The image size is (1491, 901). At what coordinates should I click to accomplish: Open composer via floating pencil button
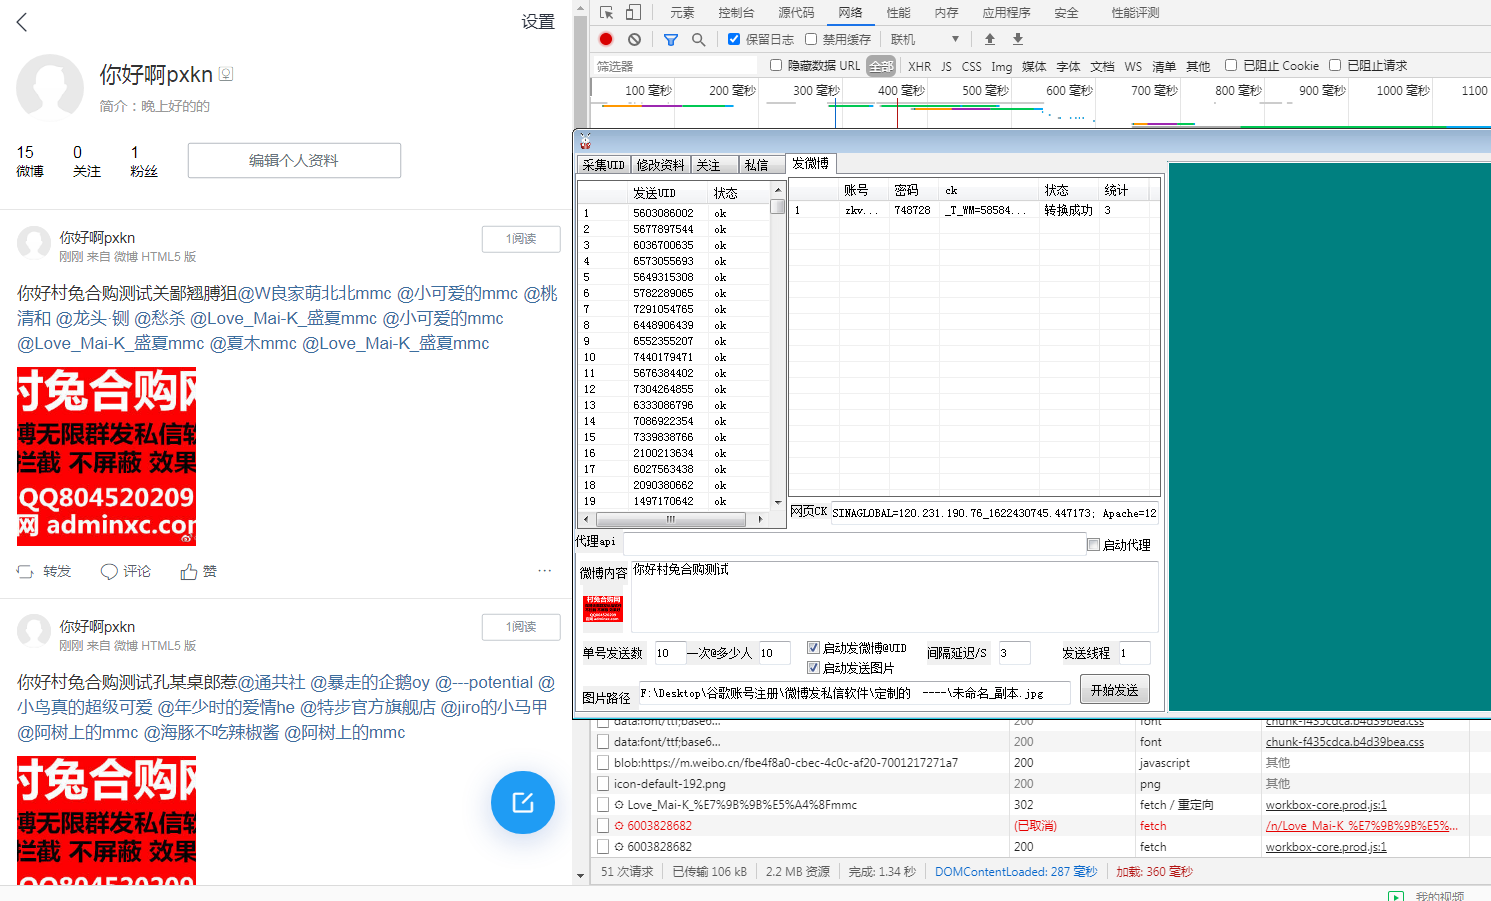tap(522, 802)
